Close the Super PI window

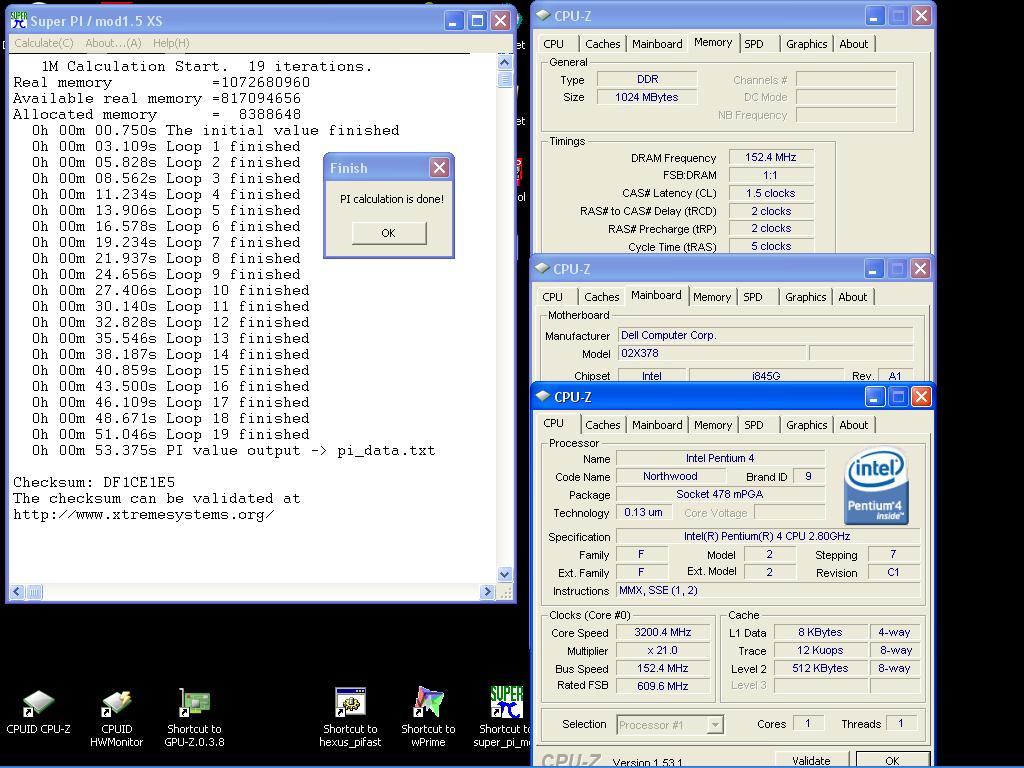pos(501,20)
